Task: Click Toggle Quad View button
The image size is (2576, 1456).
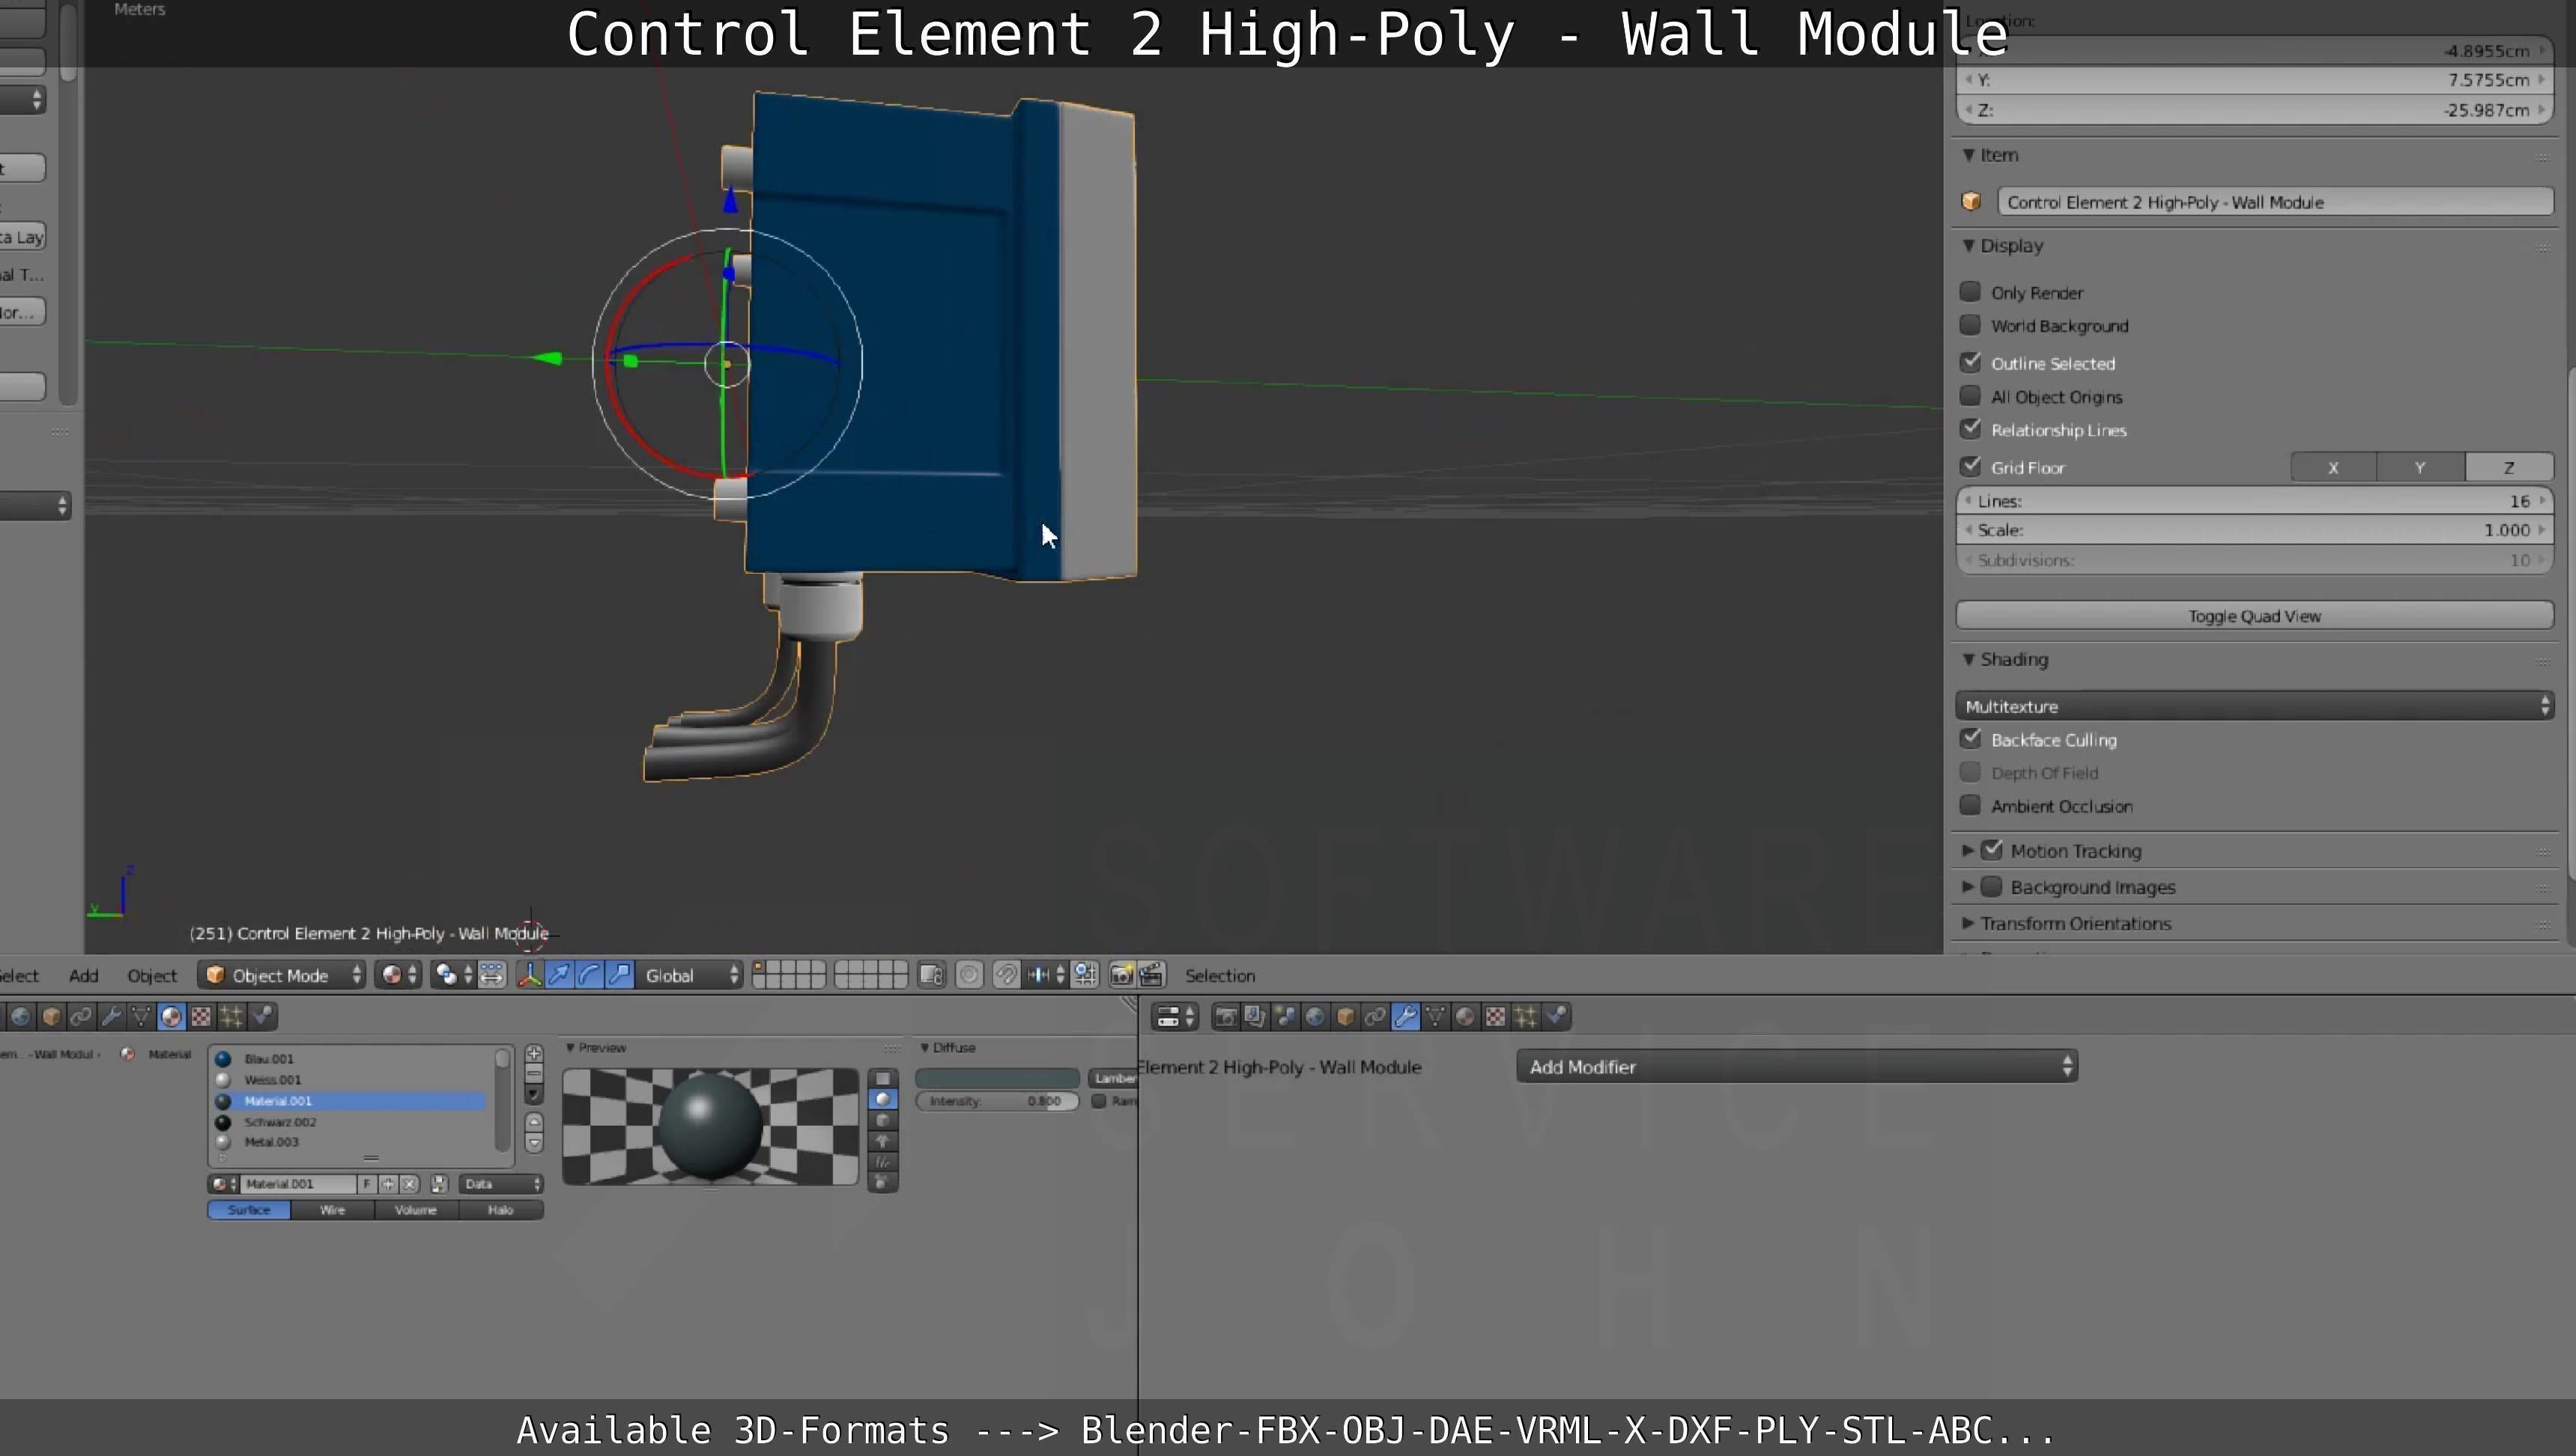Action: coord(2255,616)
